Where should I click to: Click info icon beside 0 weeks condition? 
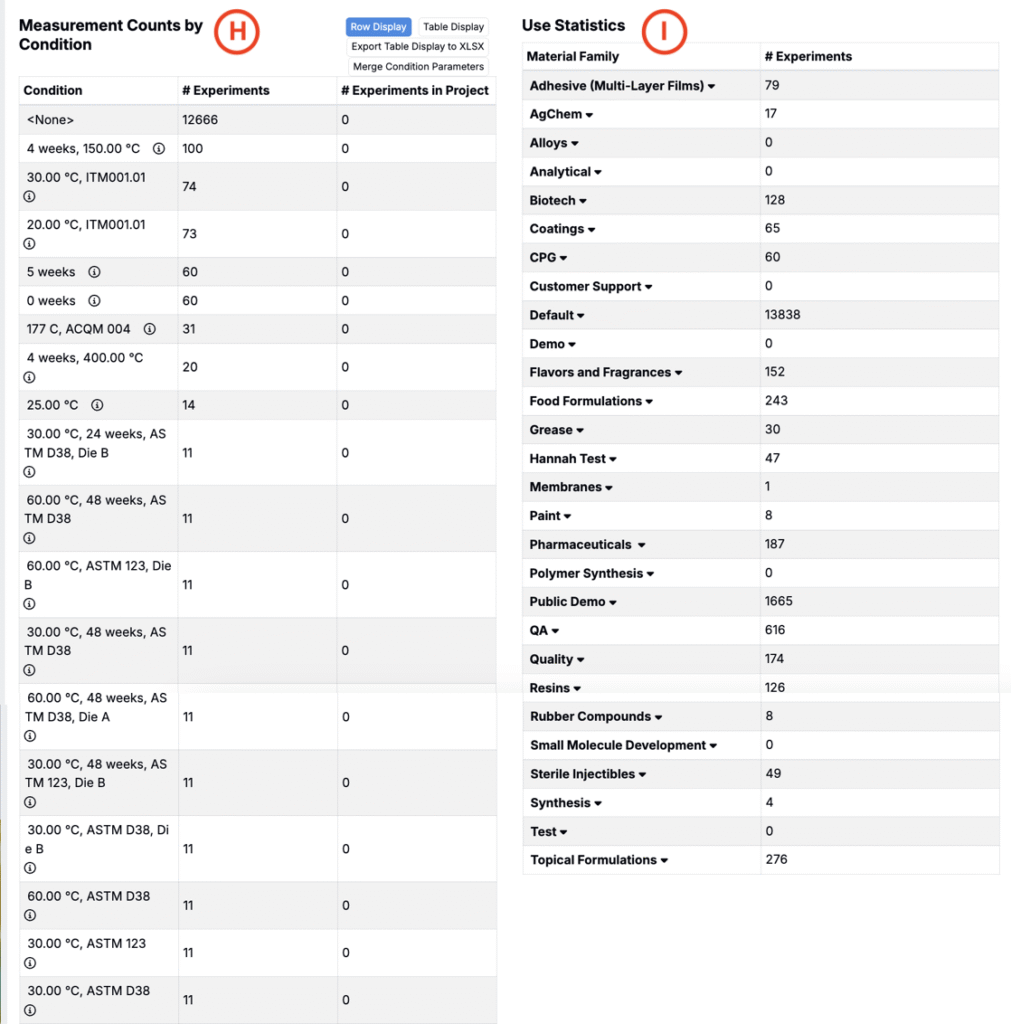94,301
